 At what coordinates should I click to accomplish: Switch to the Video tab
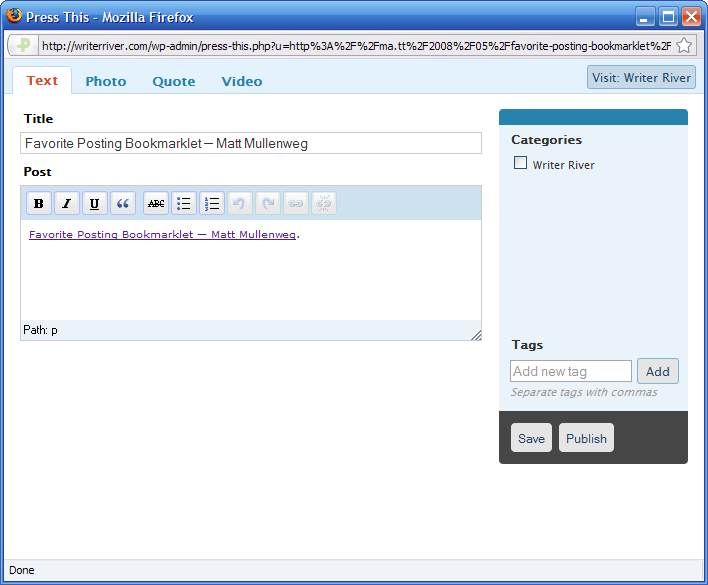tap(242, 81)
